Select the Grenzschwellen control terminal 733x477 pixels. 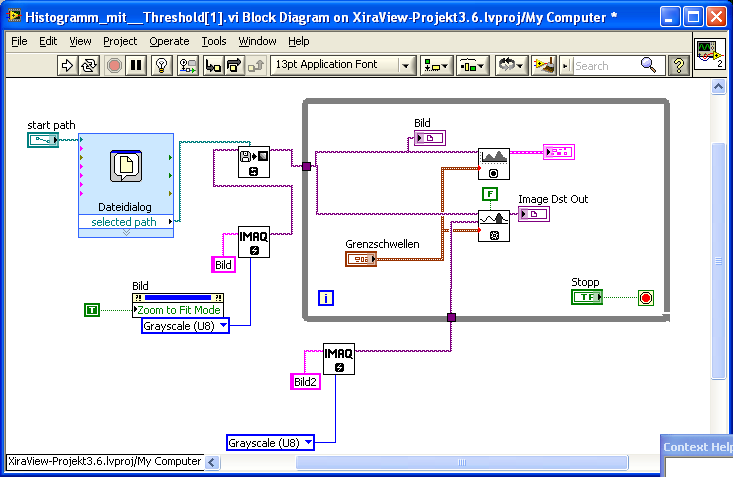tap(361, 259)
